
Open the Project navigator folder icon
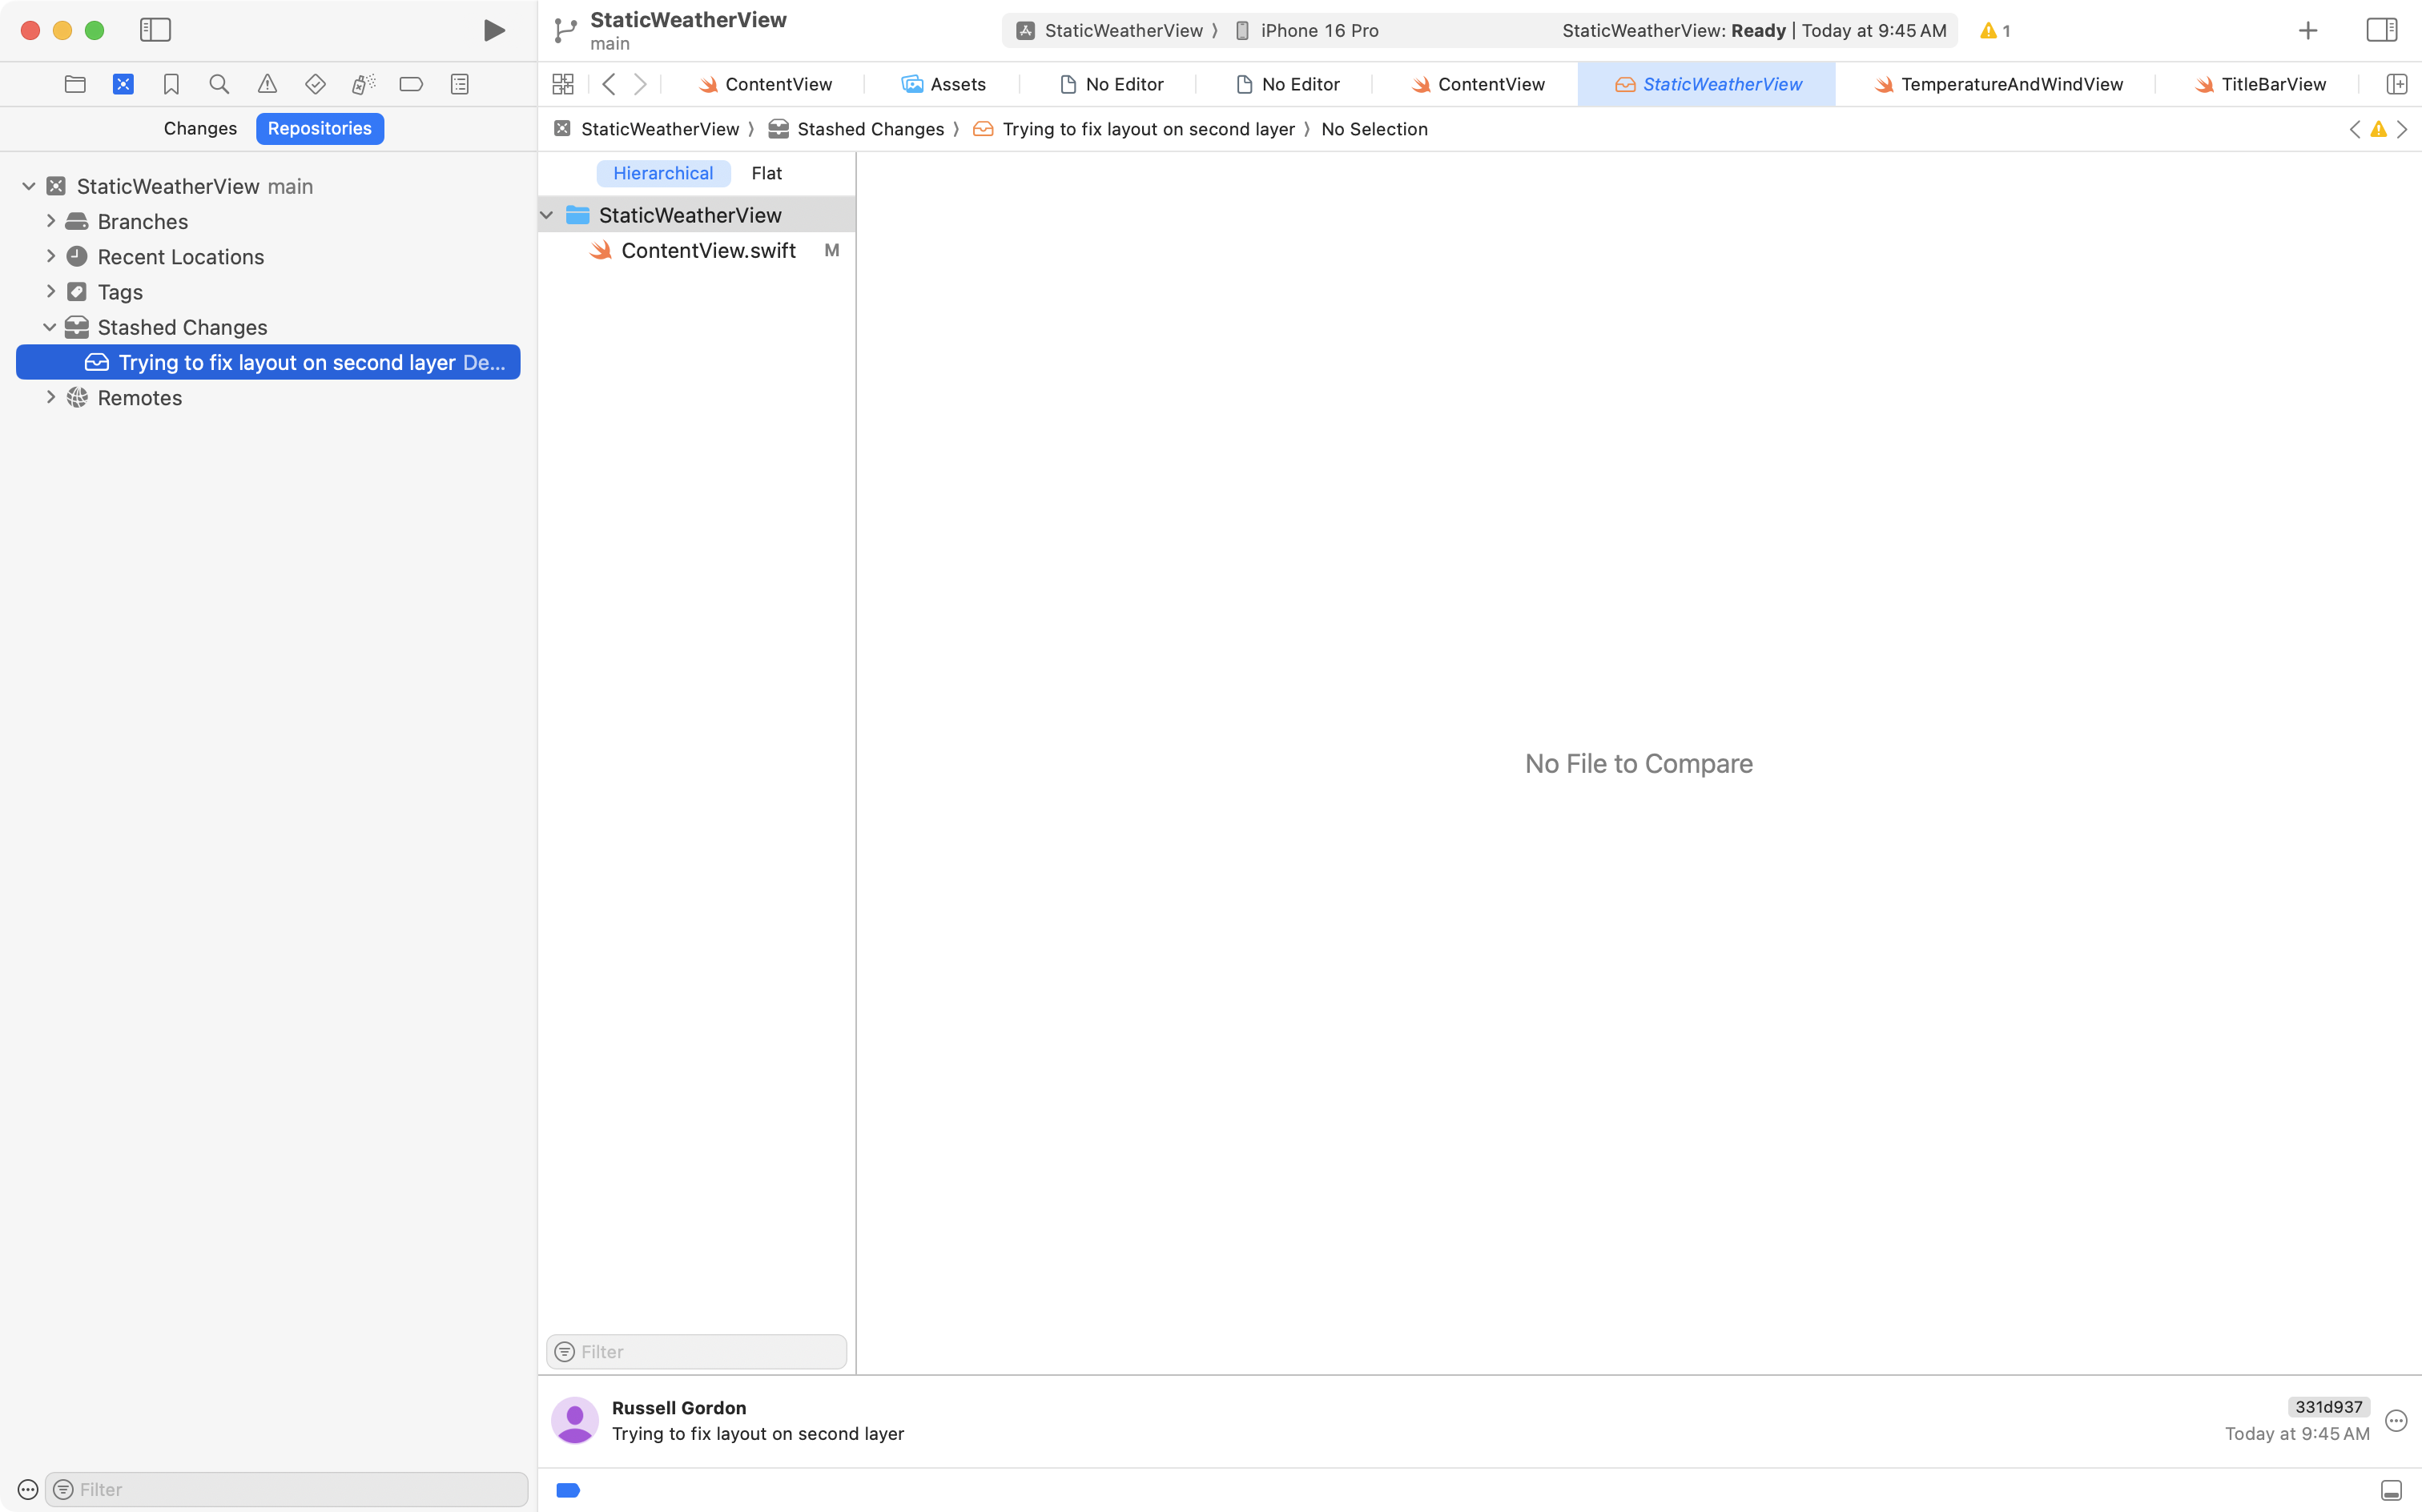click(x=75, y=84)
